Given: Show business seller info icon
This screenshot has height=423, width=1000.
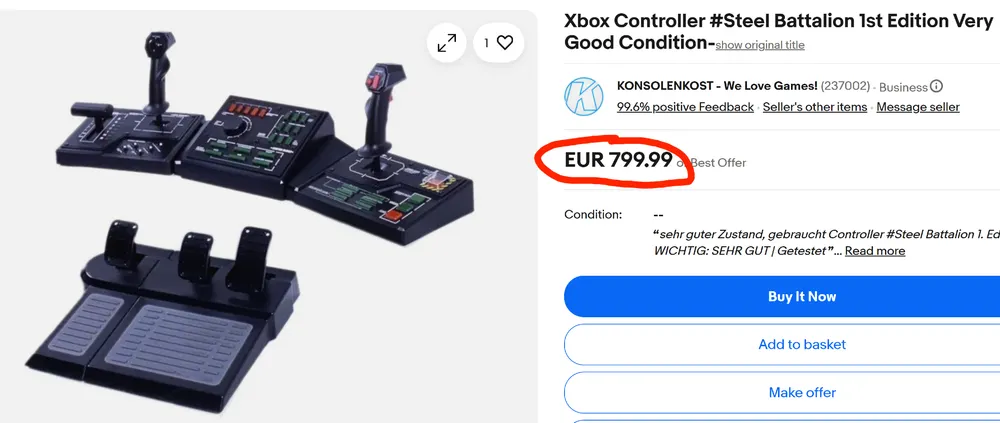Looking at the screenshot, I should click(x=936, y=87).
